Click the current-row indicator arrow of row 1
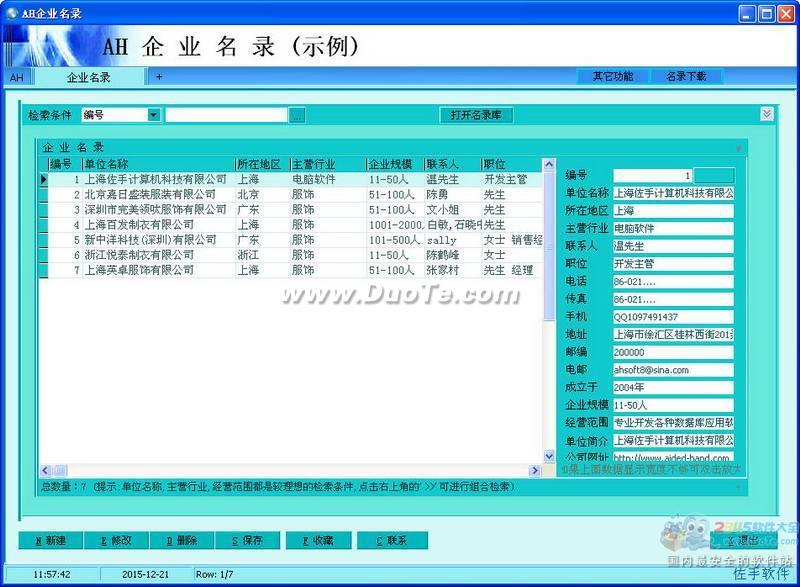The width and height of the screenshot is (800, 587). click(44, 180)
